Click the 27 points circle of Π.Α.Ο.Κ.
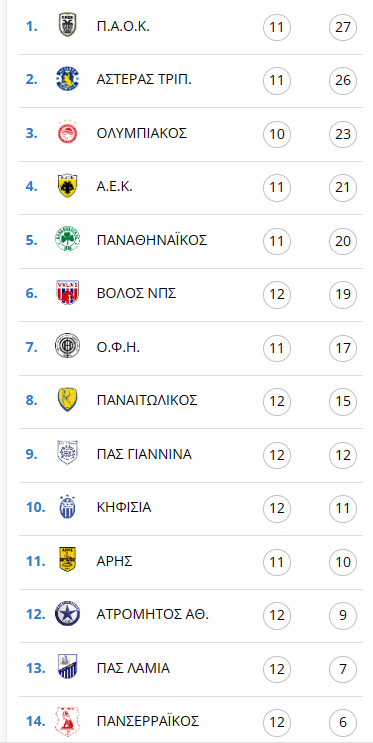The width and height of the screenshot is (373, 743). tap(343, 27)
